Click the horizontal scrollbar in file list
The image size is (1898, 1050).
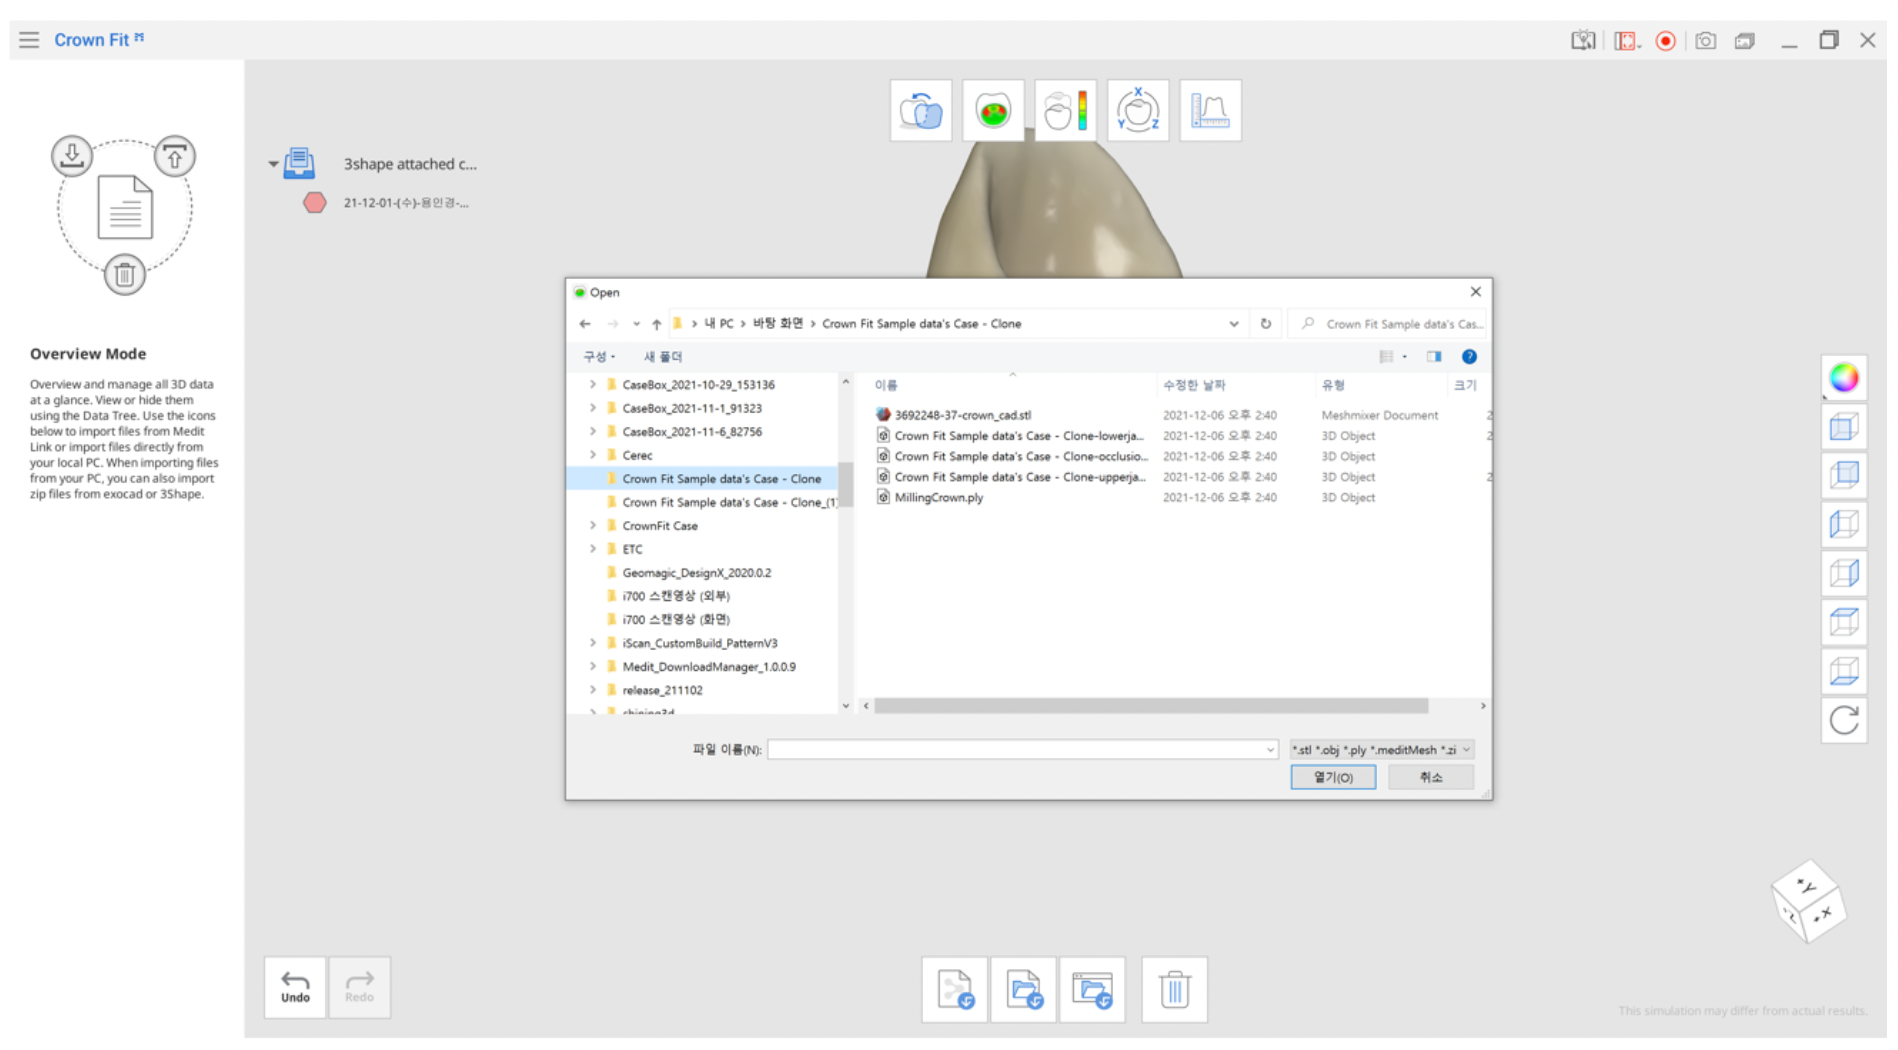coord(1151,706)
